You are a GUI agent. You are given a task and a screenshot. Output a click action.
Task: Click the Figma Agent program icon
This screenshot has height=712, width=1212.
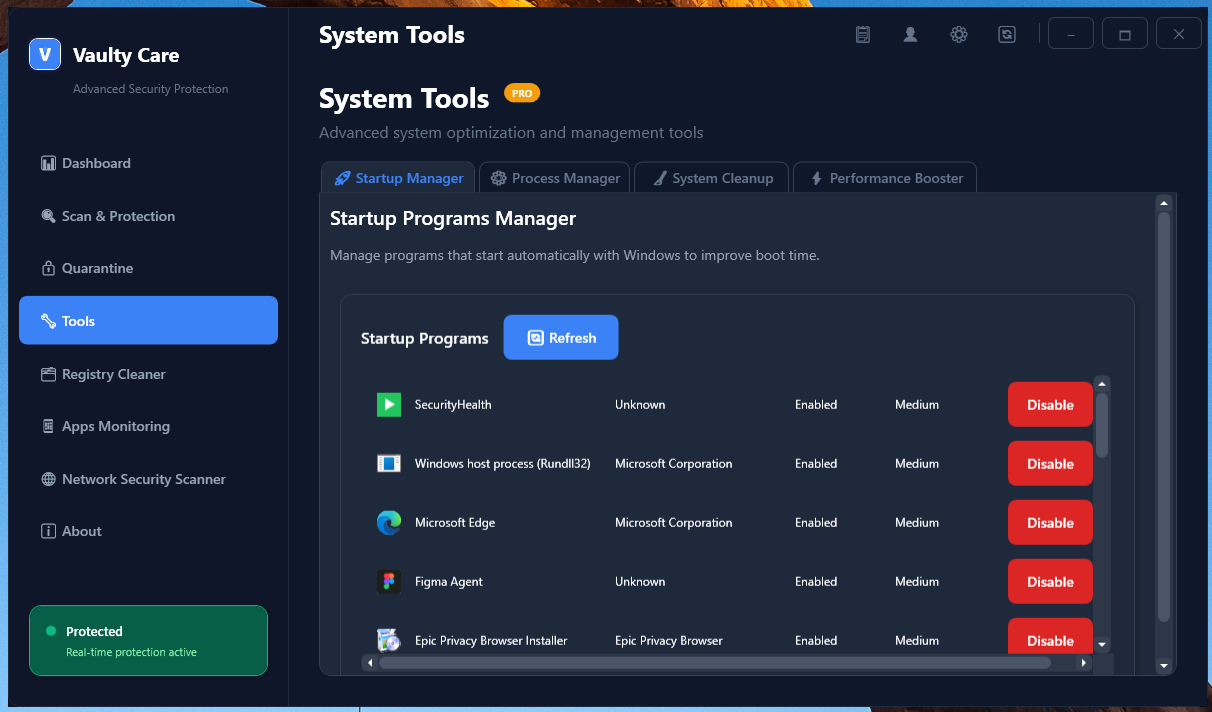point(389,581)
